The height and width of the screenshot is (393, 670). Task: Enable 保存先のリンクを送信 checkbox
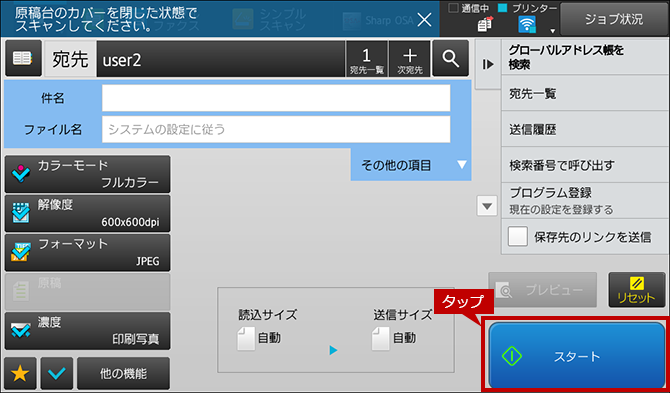pos(518,237)
